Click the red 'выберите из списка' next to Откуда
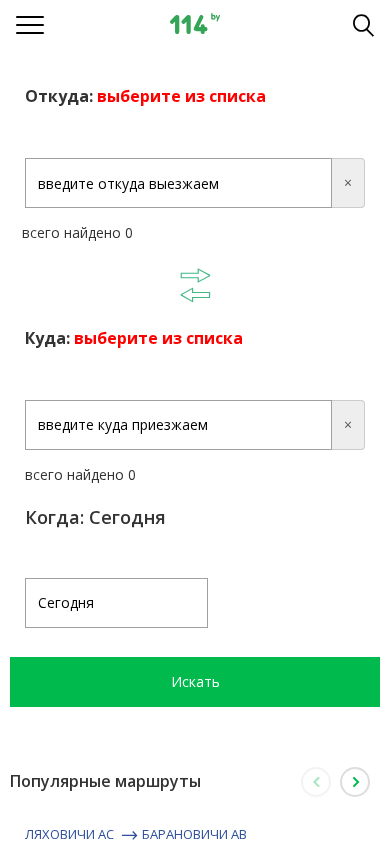 (181, 97)
